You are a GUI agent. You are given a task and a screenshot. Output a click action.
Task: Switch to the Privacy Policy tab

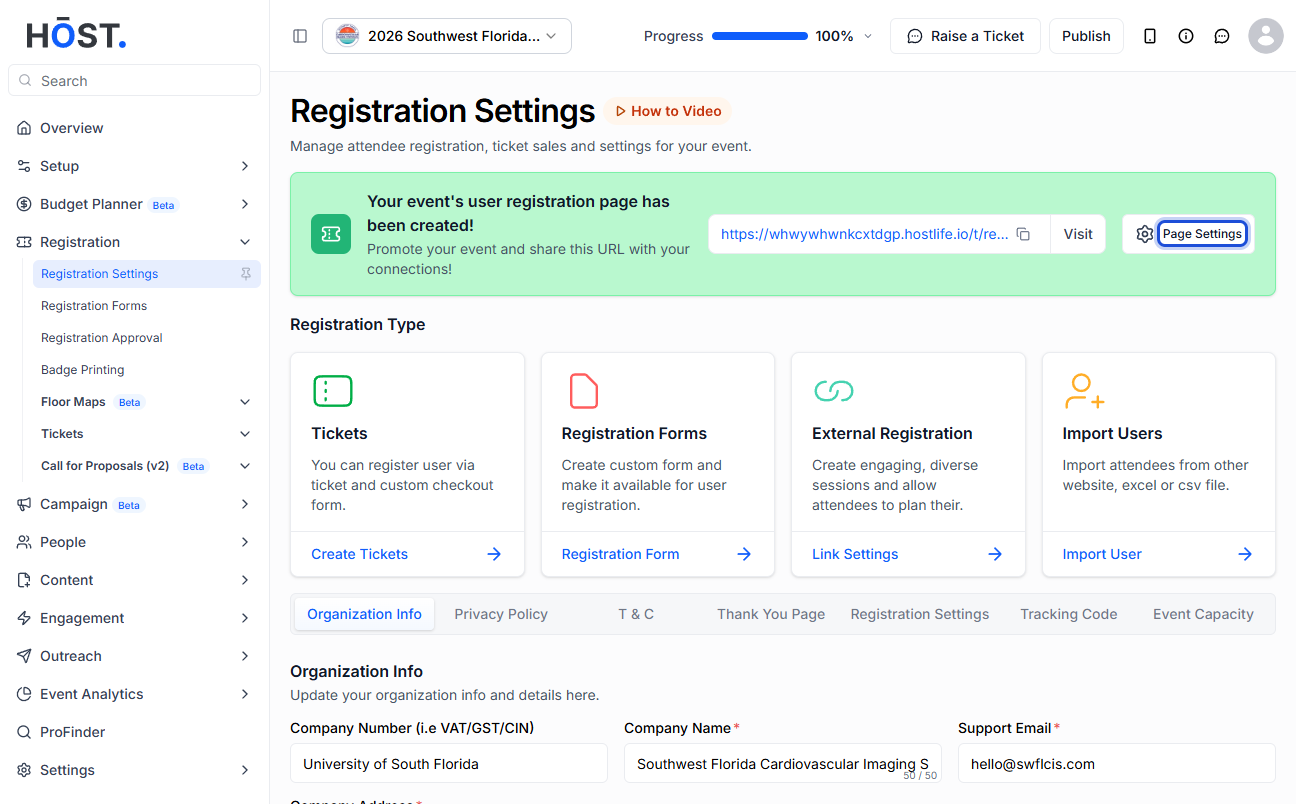pyautogui.click(x=501, y=614)
